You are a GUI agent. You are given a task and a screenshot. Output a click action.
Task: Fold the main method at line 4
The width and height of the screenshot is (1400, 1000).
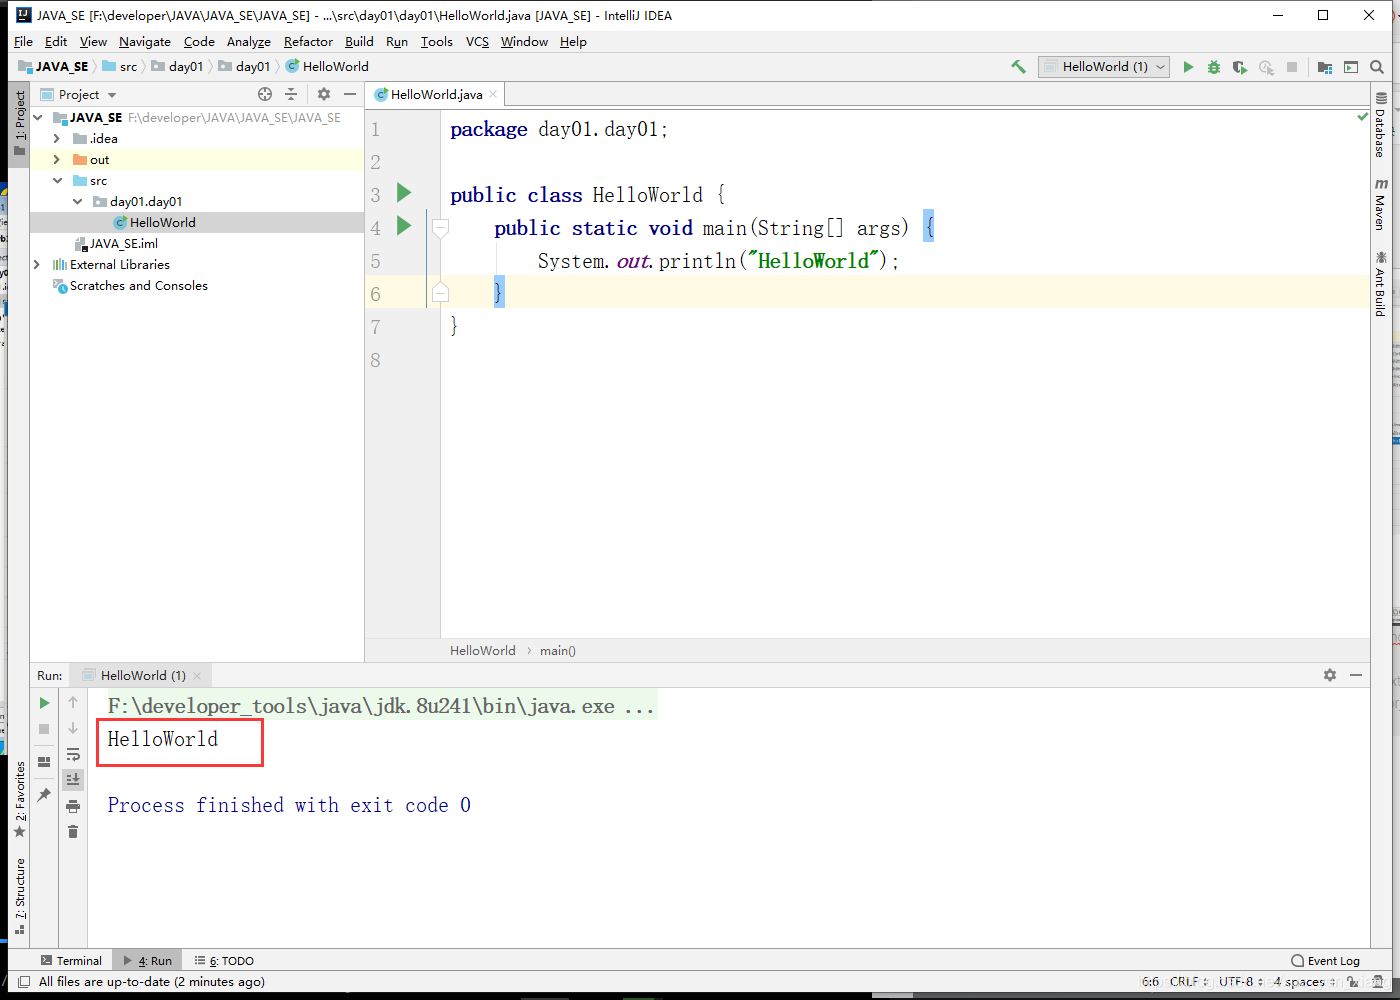tap(440, 228)
